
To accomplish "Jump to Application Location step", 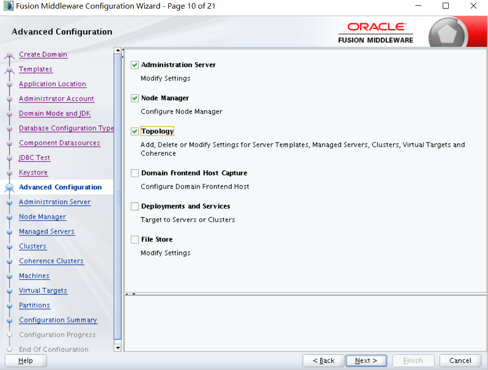I will coord(52,84).
